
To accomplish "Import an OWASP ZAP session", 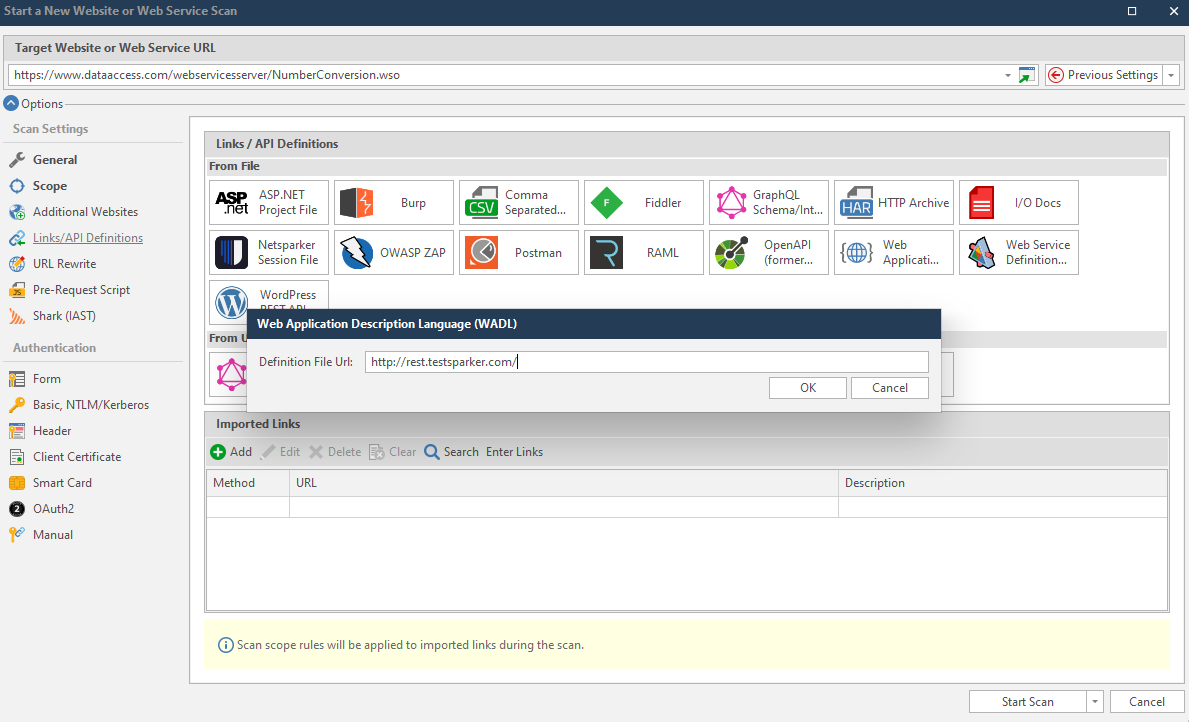I will [393, 252].
